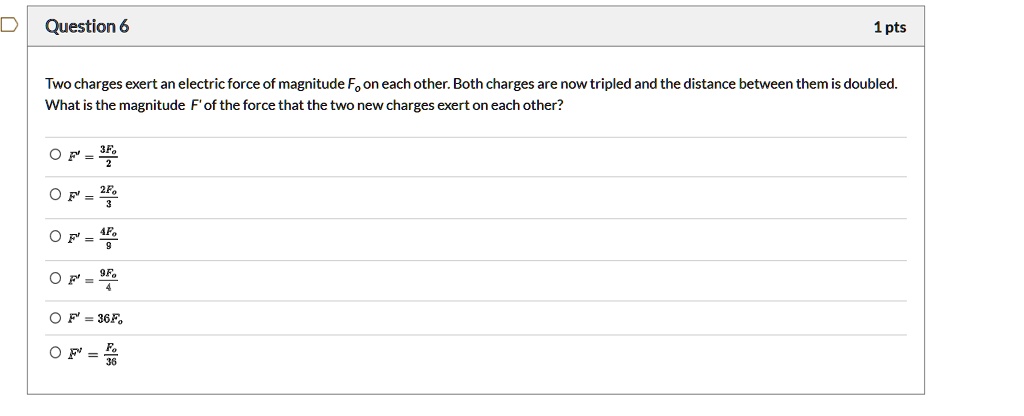Image resolution: width=1024 pixels, height=416 pixels.
Task: Choose radio button for F' = F₀/36
Action: (54, 353)
